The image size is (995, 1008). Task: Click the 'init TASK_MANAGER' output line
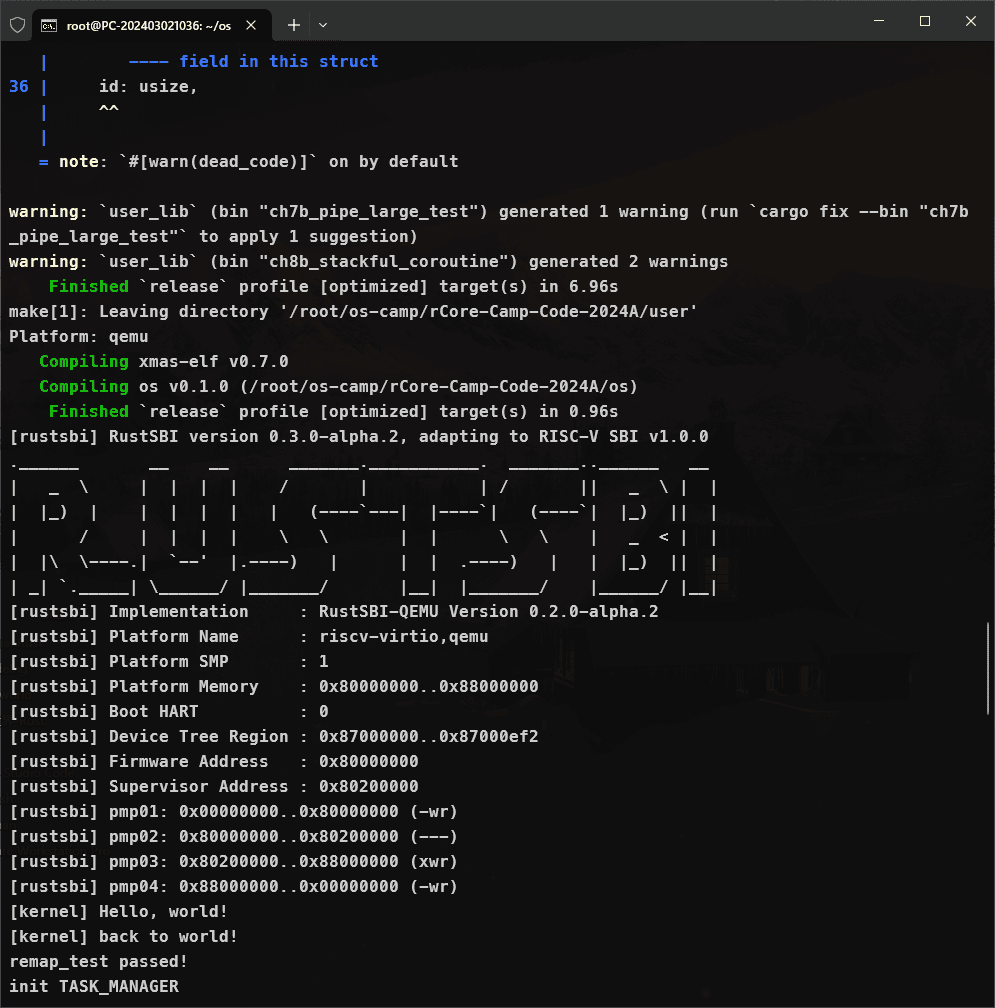click(x=94, y=987)
